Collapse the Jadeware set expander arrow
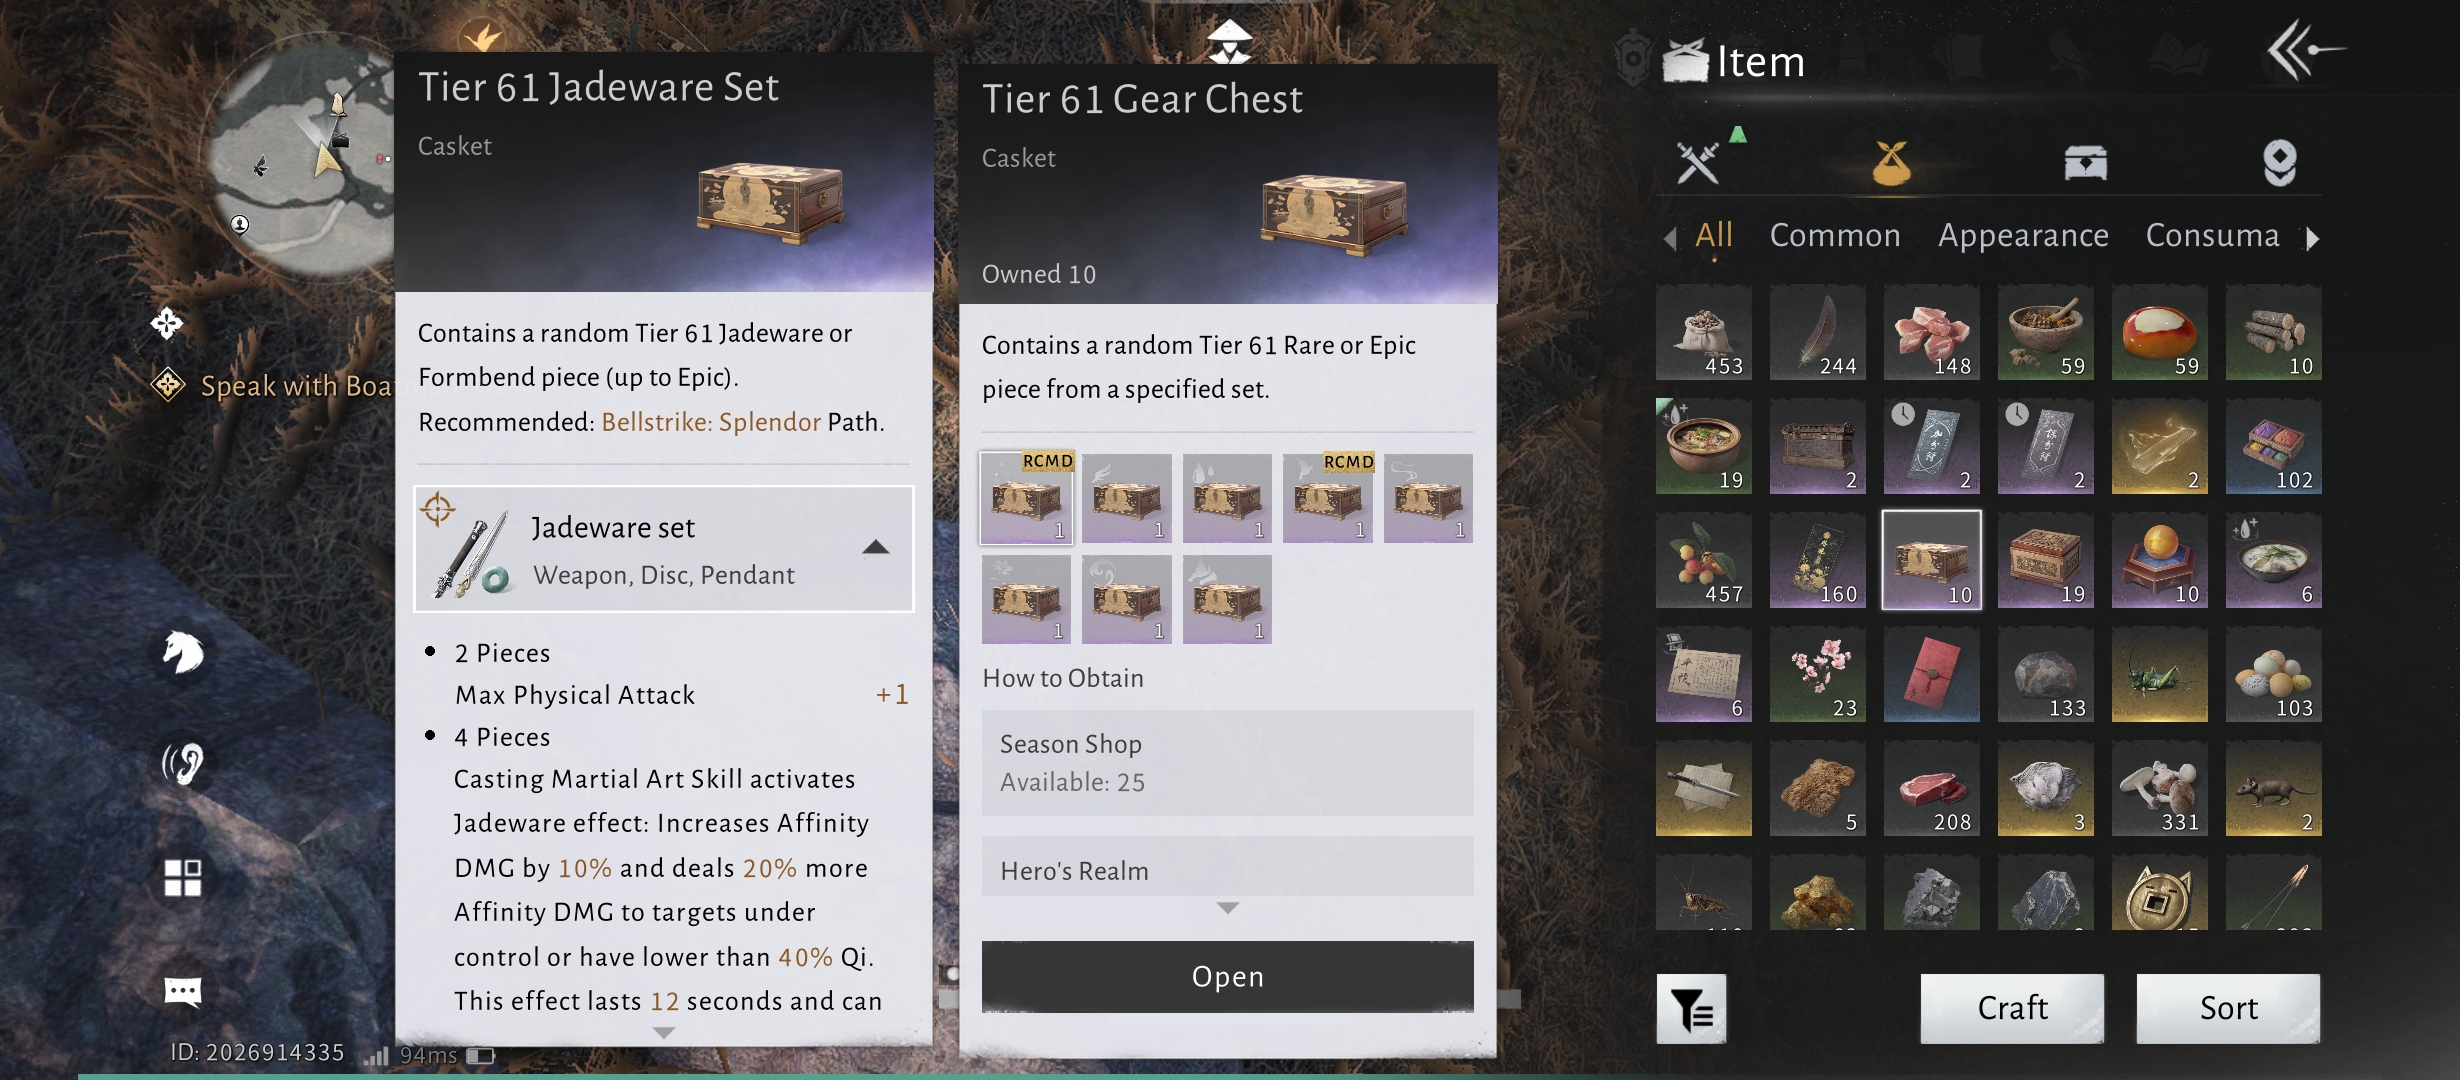The height and width of the screenshot is (1080, 2460). [876, 547]
